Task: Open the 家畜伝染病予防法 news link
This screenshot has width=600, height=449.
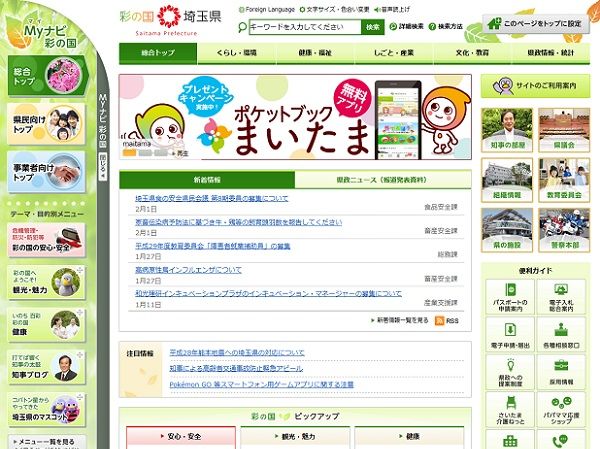Action: coord(238,222)
